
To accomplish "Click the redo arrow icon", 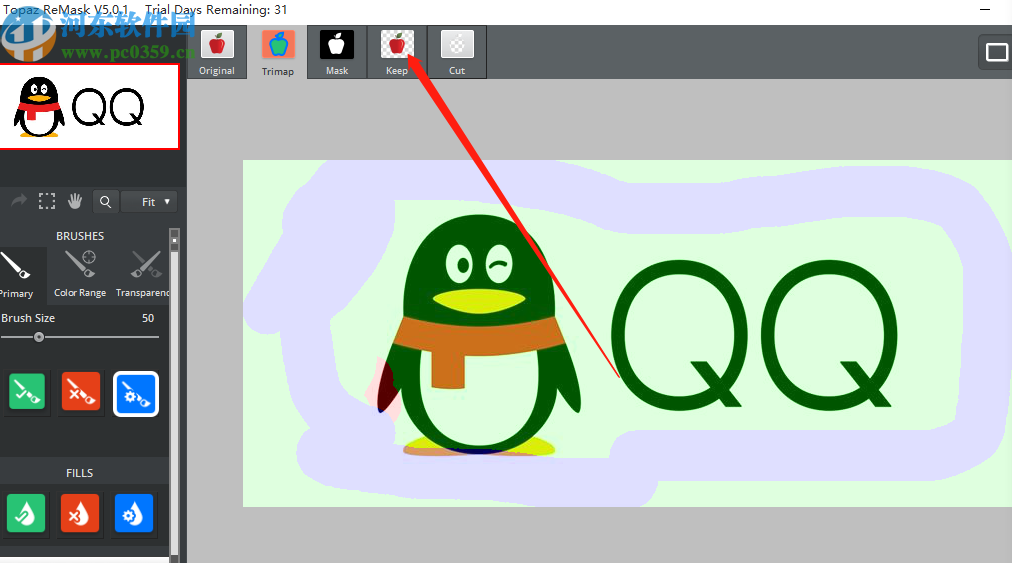I will (x=19, y=201).
